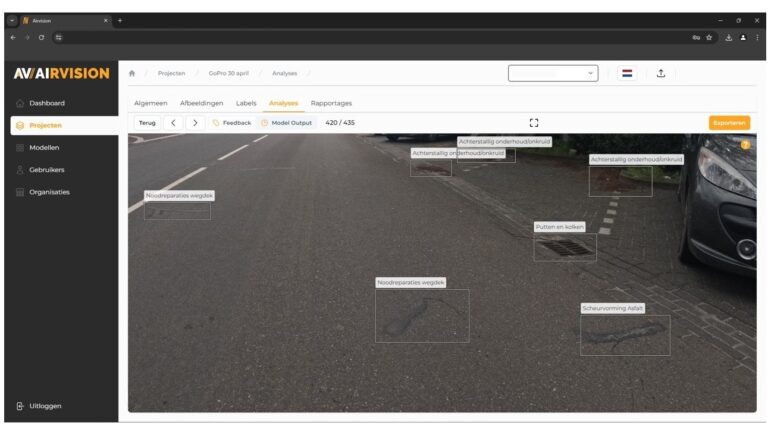This screenshot has height=432, width=768.
Task: Click the browser back arrow
Action: tap(13, 38)
